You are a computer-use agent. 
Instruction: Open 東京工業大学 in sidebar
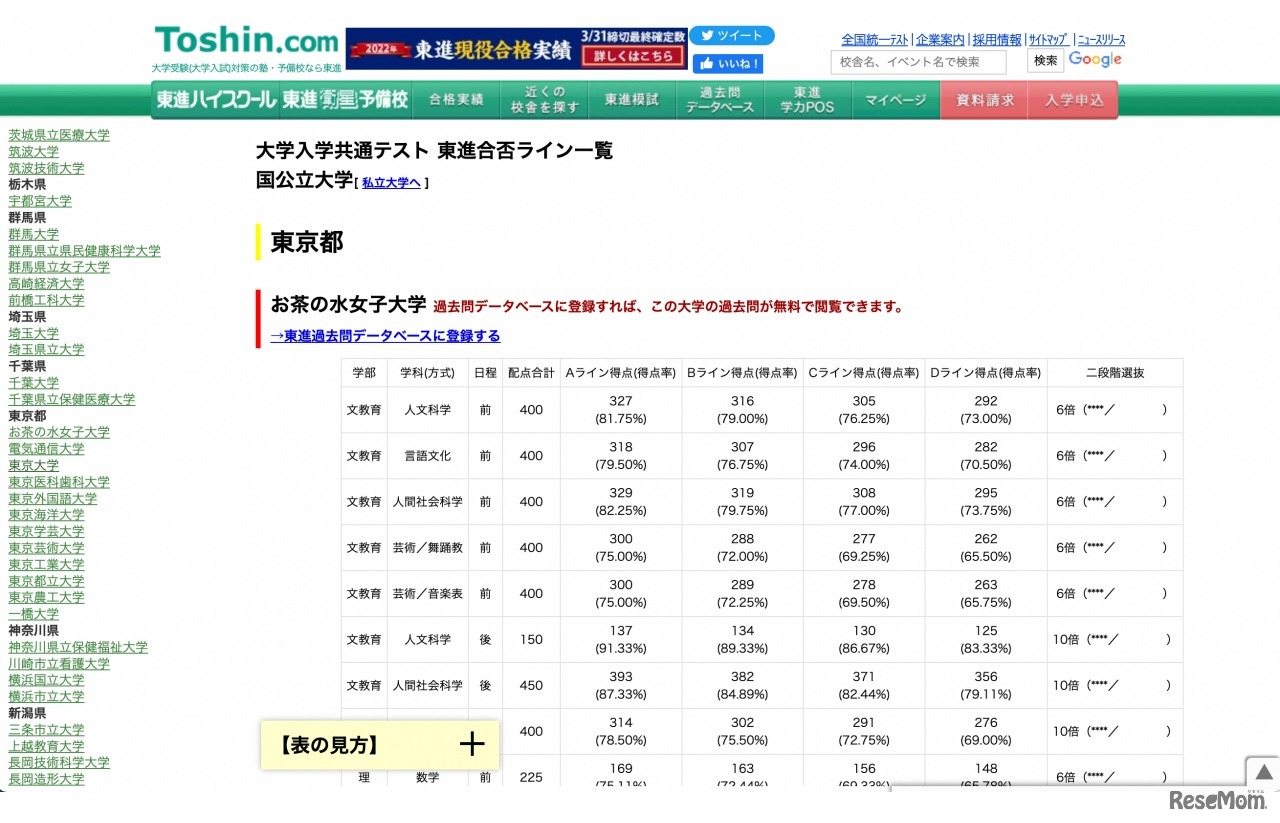click(x=46, y=564)
